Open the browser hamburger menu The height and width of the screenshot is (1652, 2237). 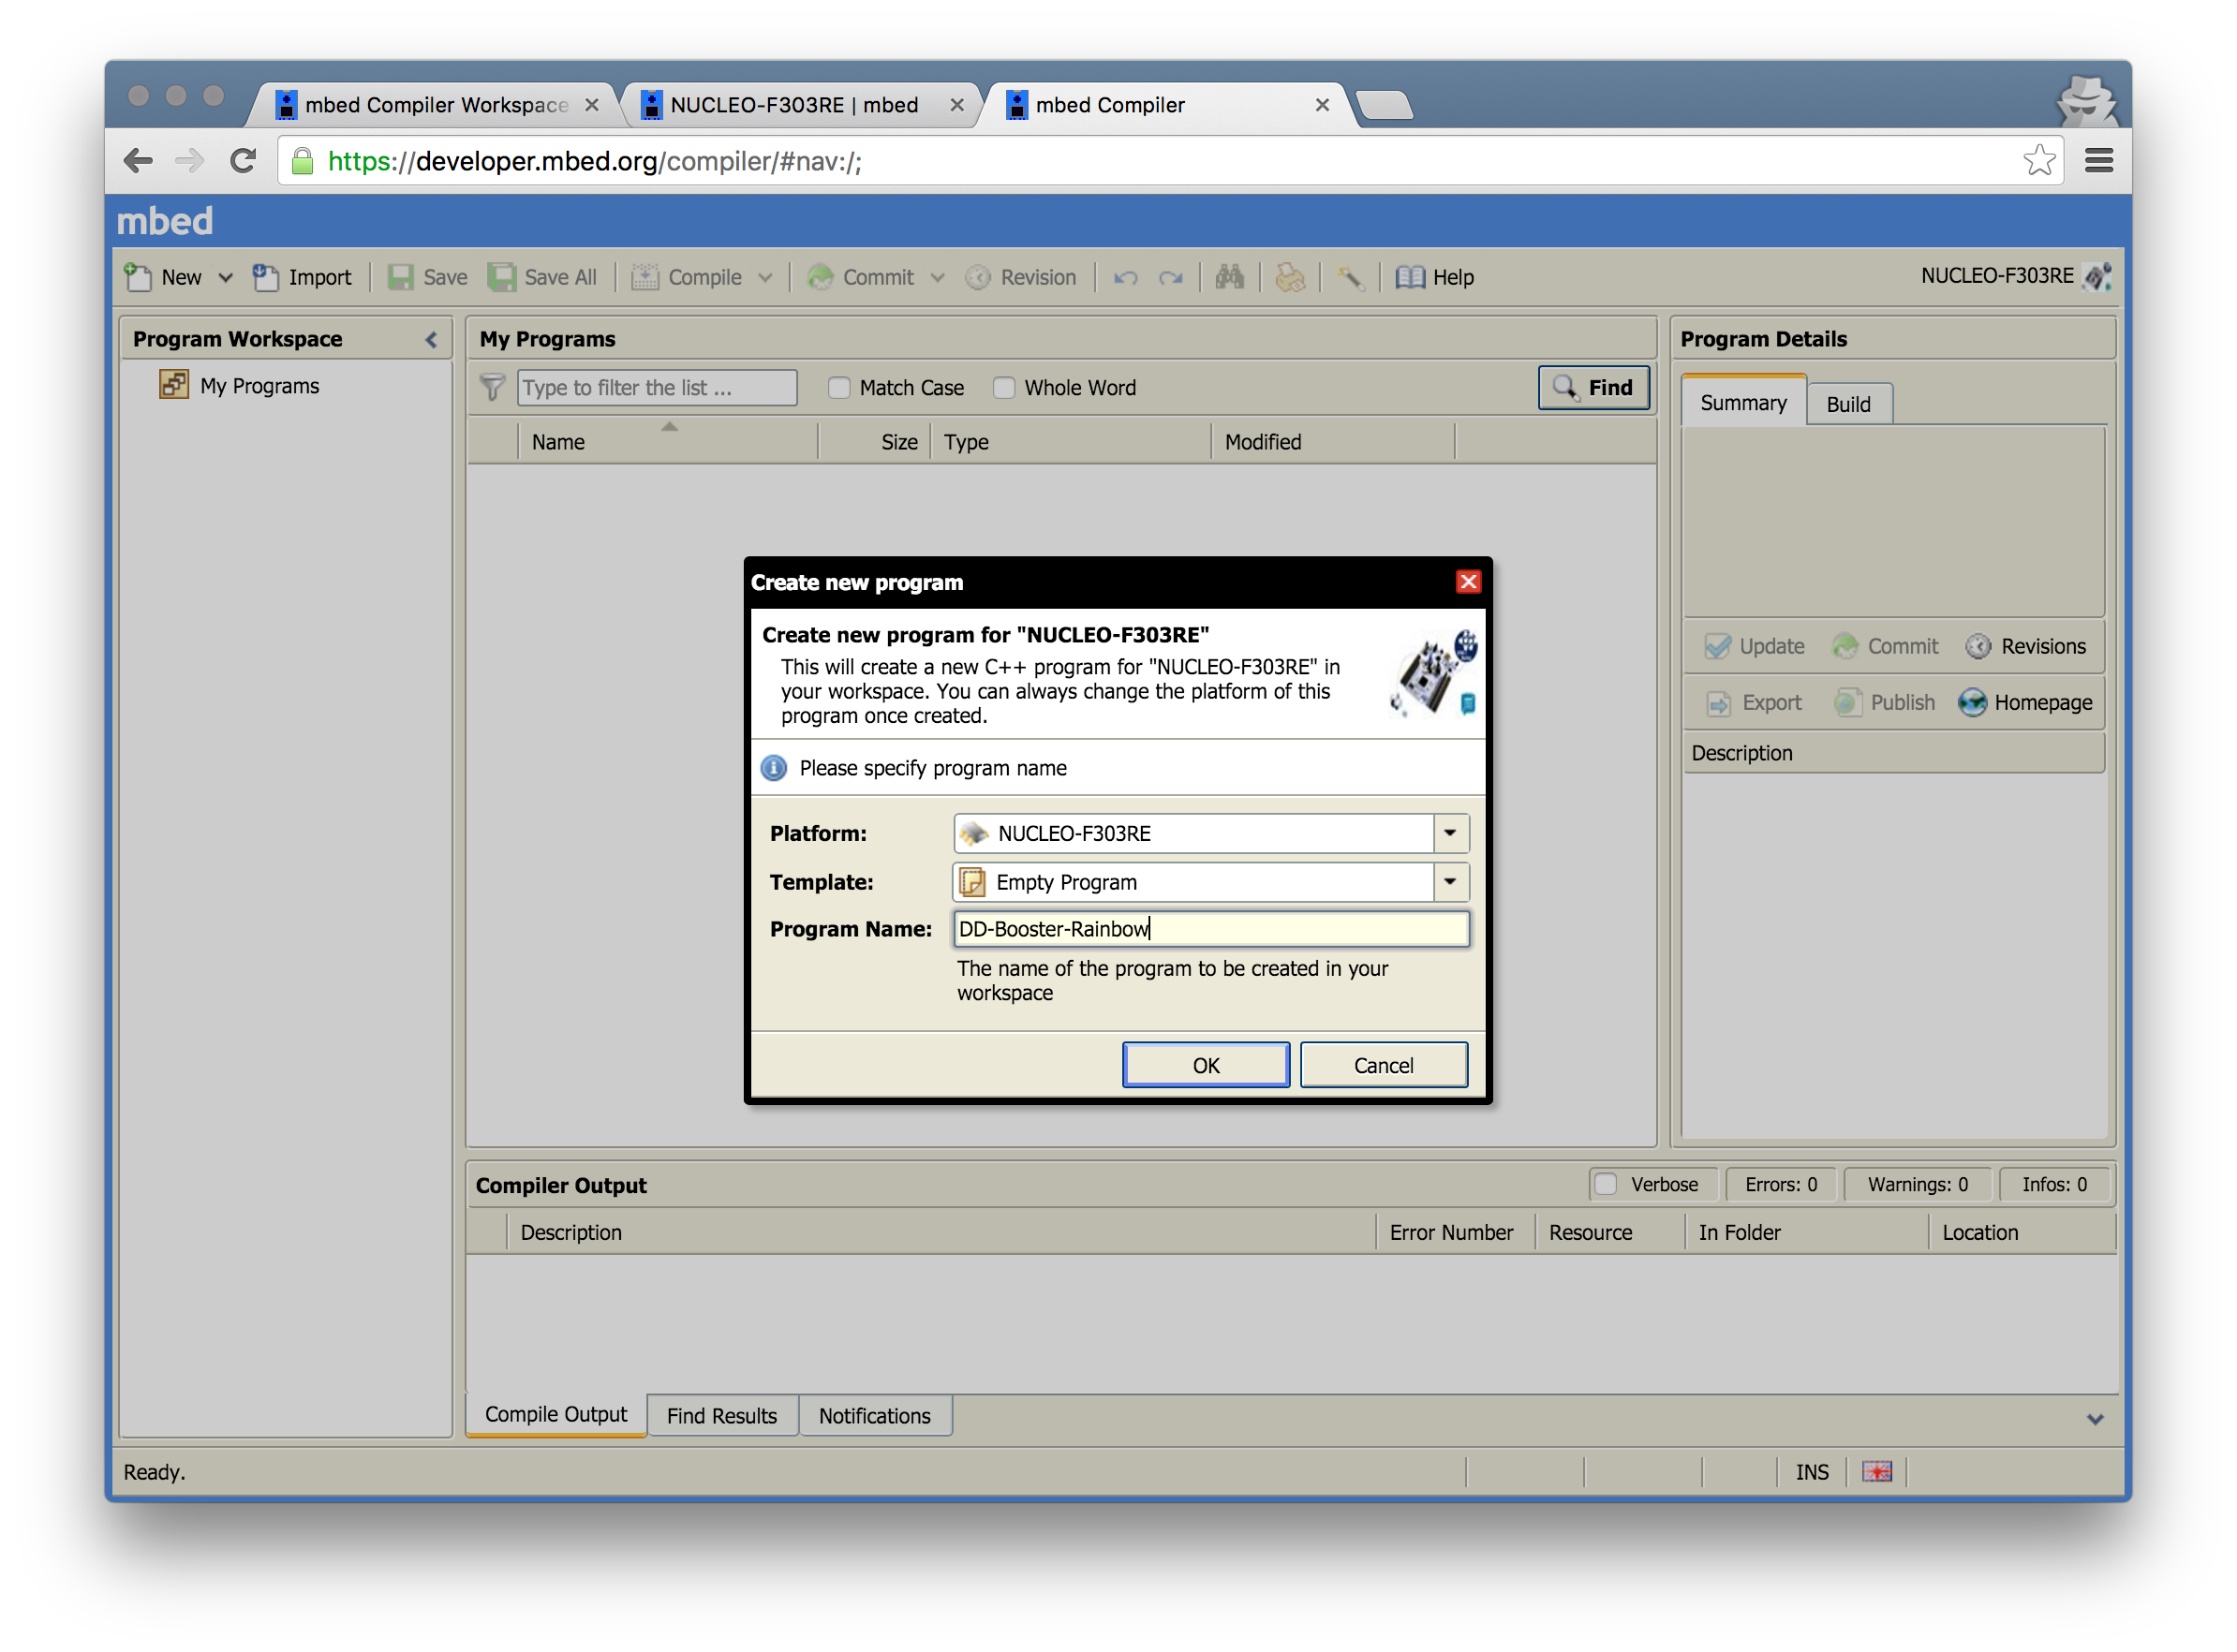[2098, 161]
